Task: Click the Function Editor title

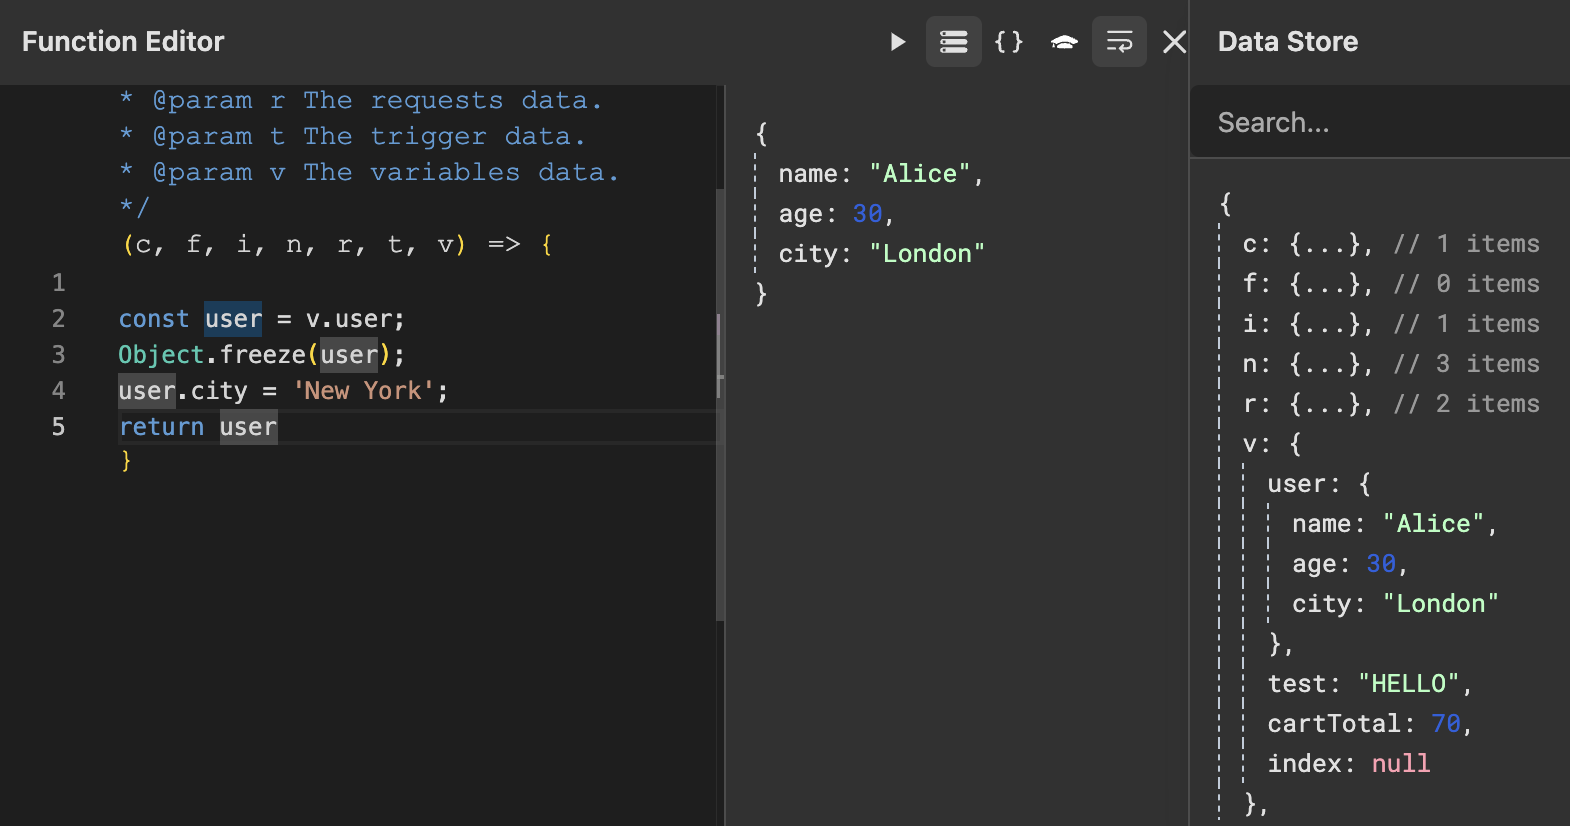Action: (123, 42)
